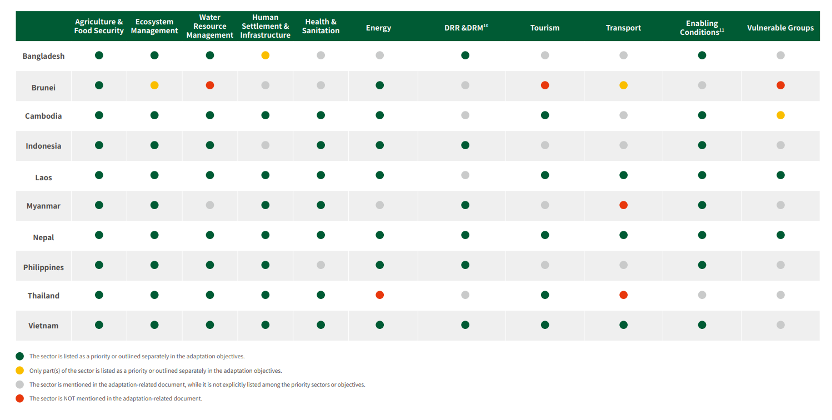
Task: Select the Human Settlement & Infrastructure header
Action: (265, 26)
